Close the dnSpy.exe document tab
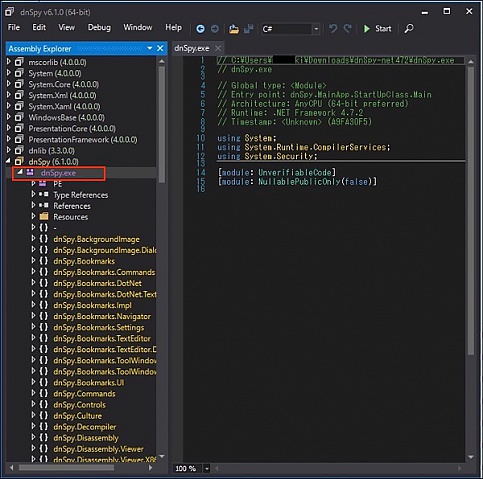483x479 pixels. (x=218, y=48)
